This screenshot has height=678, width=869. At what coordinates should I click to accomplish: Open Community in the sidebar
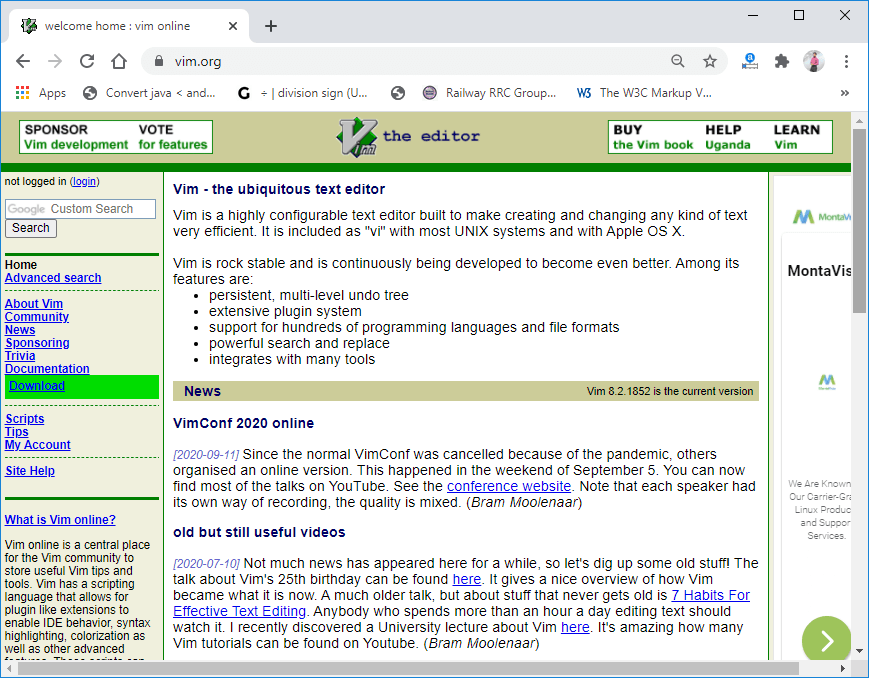(37, 317)
